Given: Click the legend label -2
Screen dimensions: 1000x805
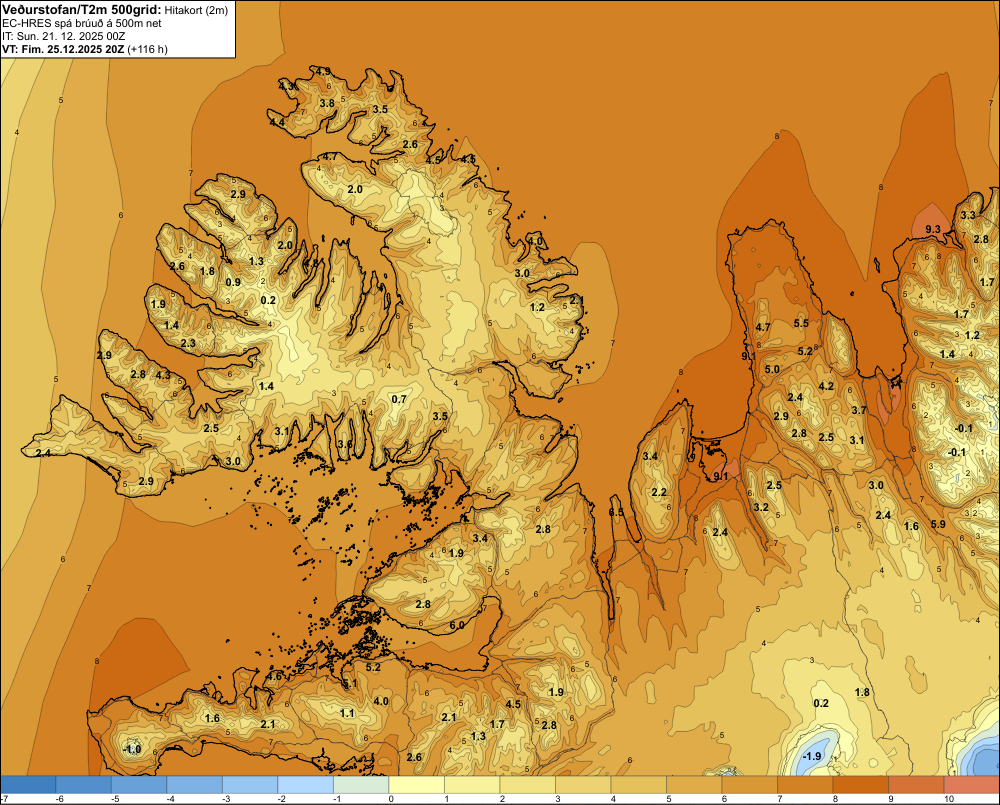Looking at the screenshot, I should click(282, 799).
